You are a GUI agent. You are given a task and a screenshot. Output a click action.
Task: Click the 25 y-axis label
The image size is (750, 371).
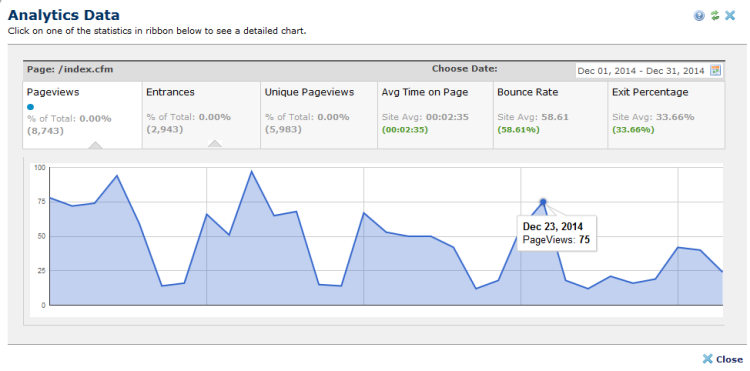click(41, 271)
